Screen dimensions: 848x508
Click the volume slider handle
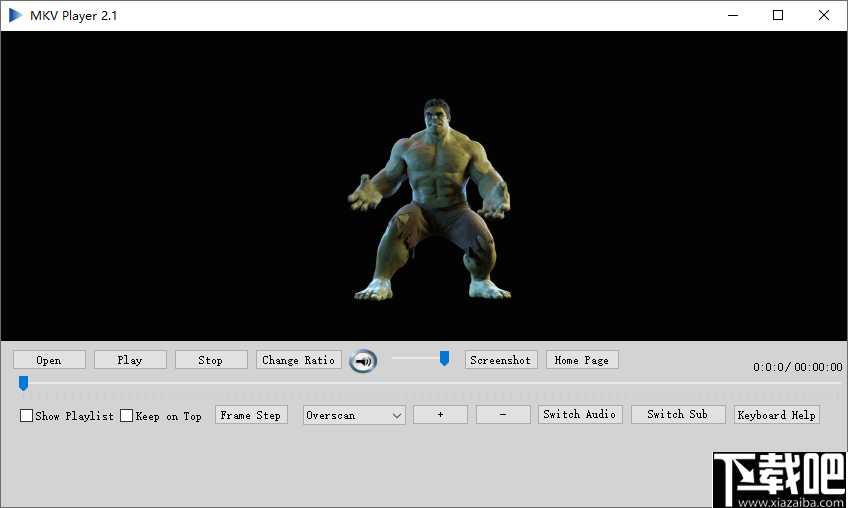[x=444, y=358]
